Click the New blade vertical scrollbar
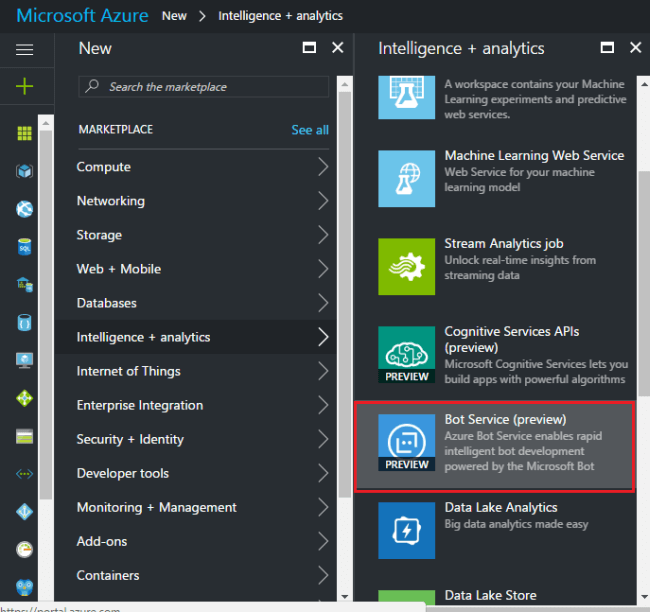This screenshot has width=650, height=612. 344,294
